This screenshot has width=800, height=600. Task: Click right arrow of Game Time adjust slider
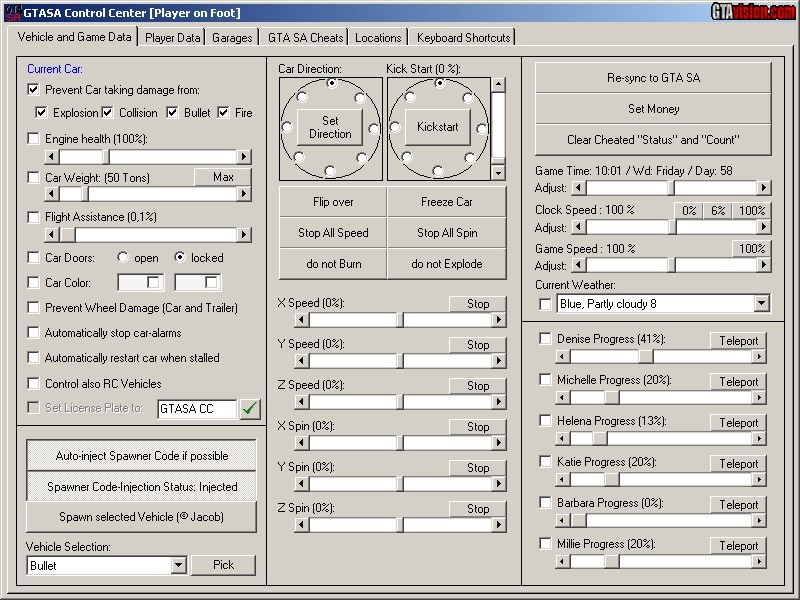pos(764,188)
